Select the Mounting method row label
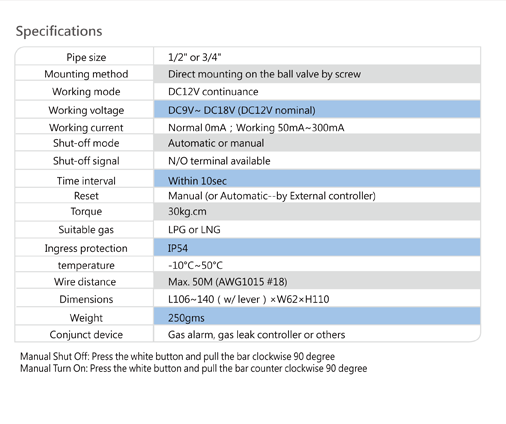Viewport: 506px width, 424px height. [86, 74]
